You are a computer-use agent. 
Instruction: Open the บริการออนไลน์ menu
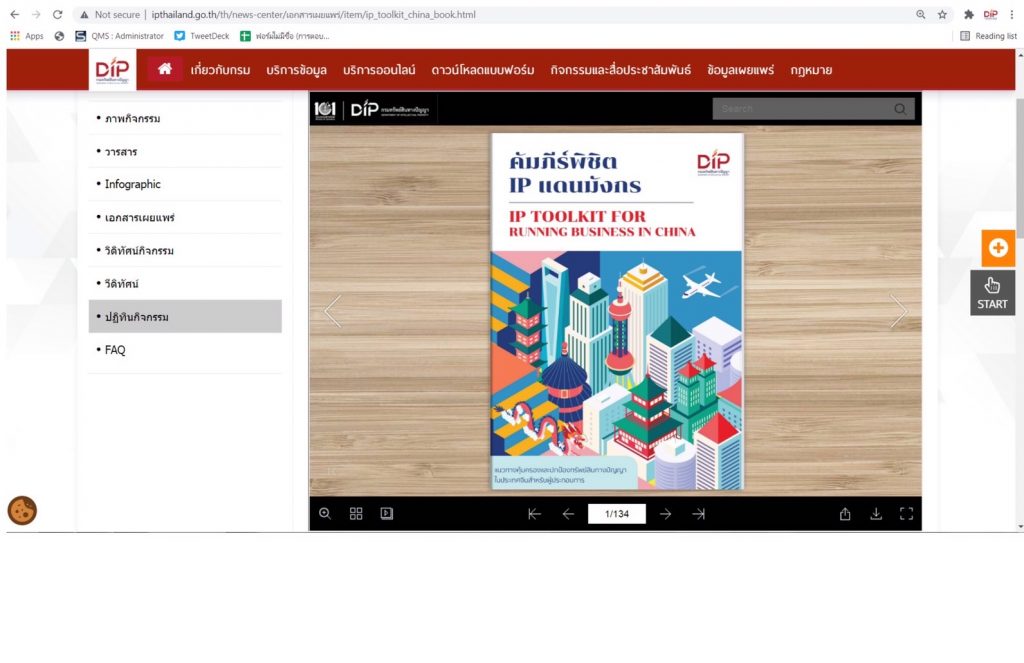[x=379, y=70]
